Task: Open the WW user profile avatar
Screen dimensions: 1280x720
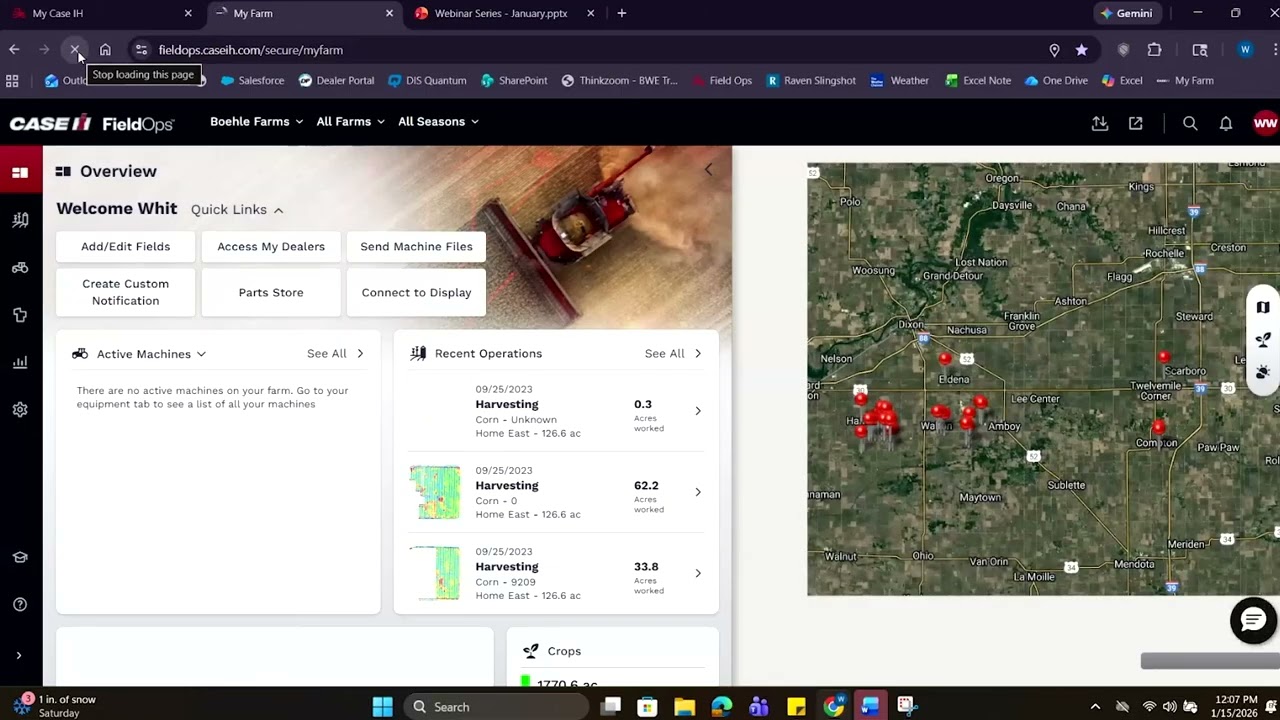Action: click(1265, 123)
